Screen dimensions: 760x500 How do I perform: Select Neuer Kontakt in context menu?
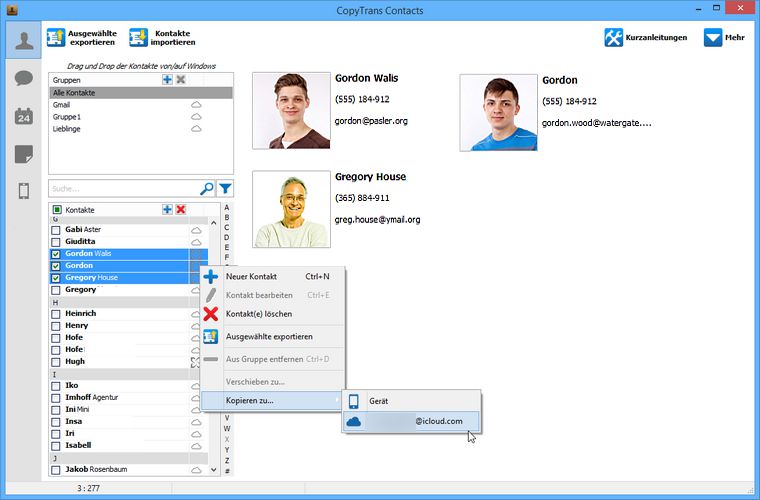[x=272, y=277]
